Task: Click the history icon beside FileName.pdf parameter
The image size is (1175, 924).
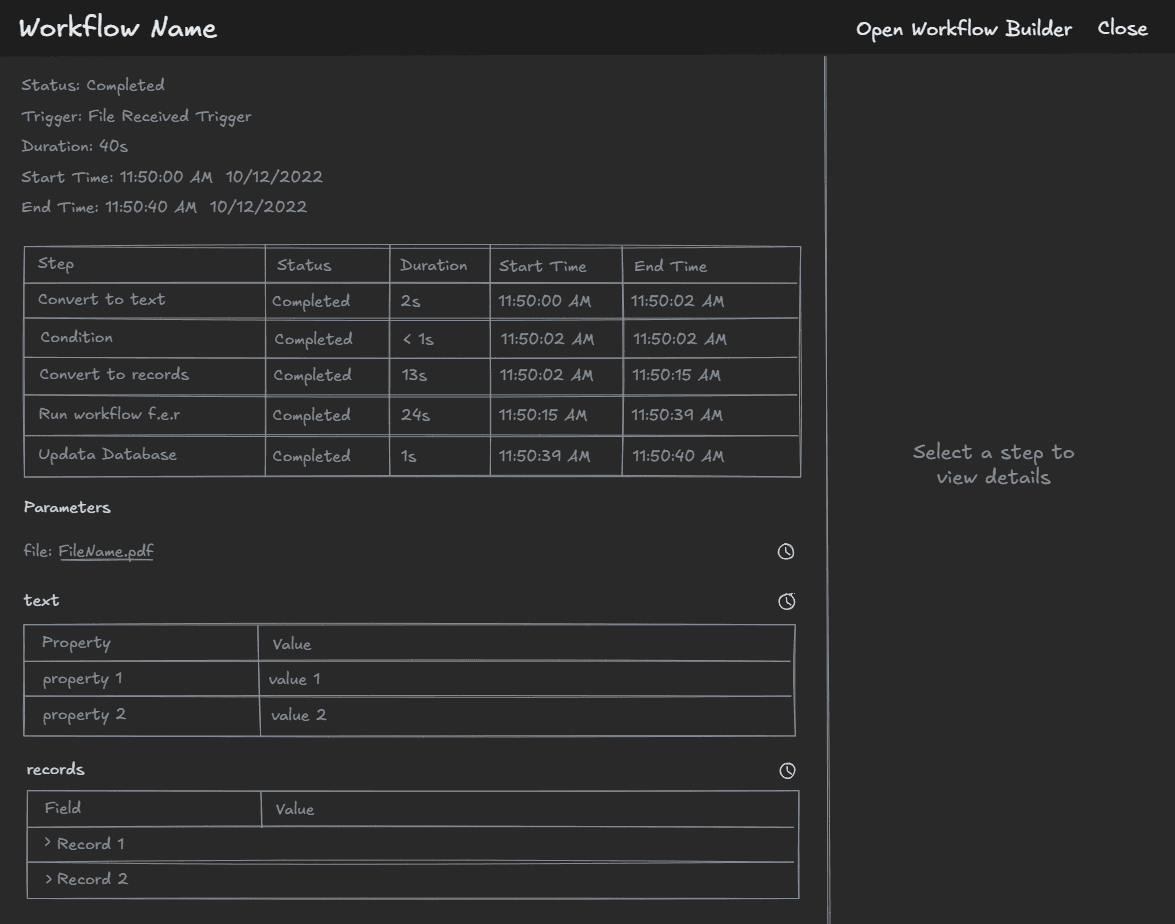Action: [x=786, y=551]
